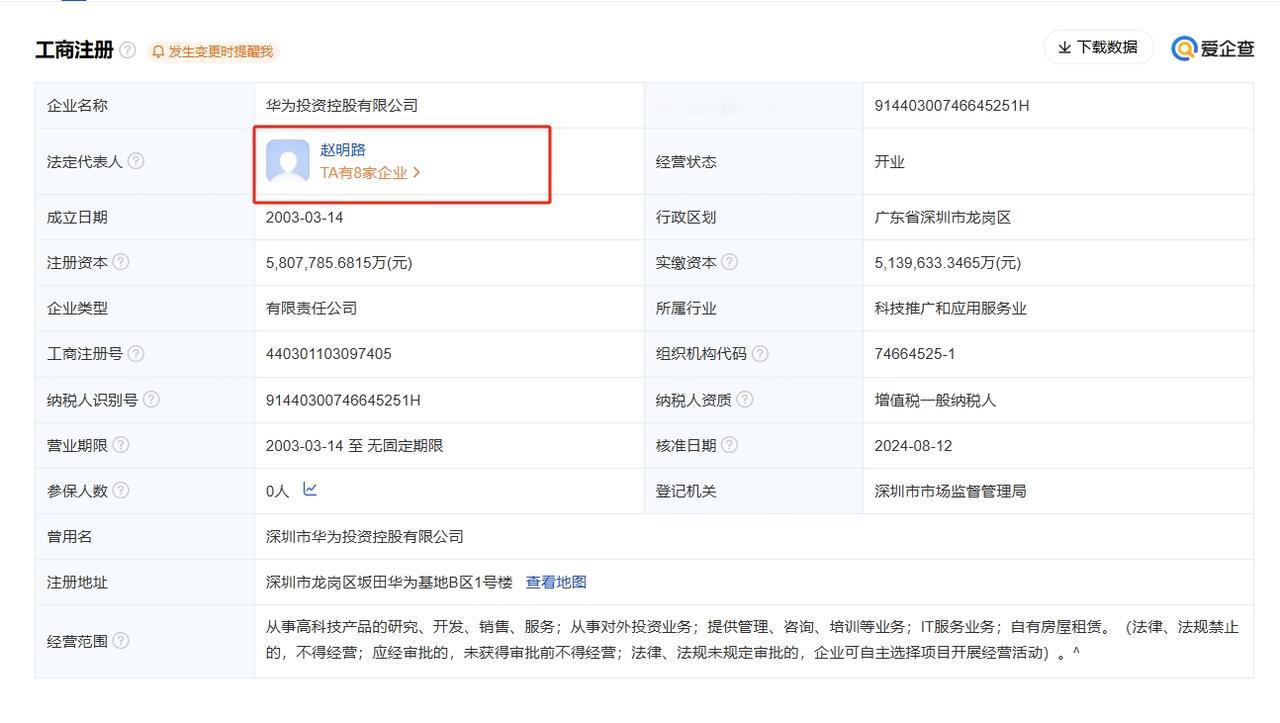
Task: Click 增值税一般纳税人 taxpayer value
Action: tap(935, 400)
